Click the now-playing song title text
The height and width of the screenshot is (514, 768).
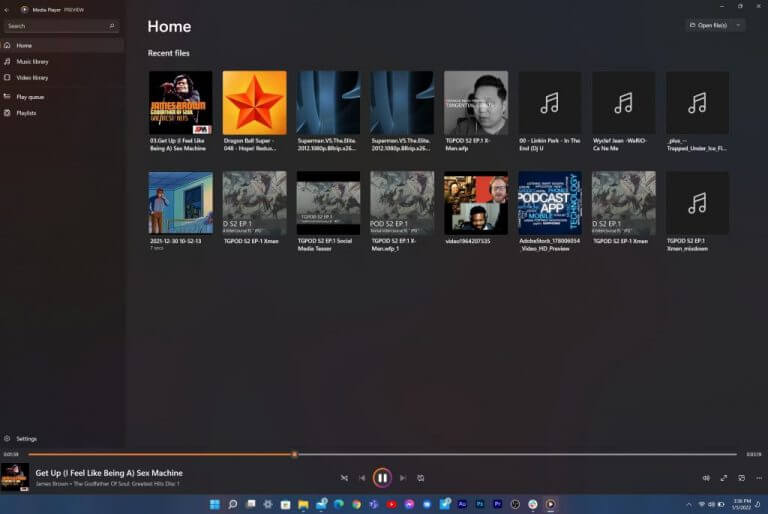(x=109, y=473)
